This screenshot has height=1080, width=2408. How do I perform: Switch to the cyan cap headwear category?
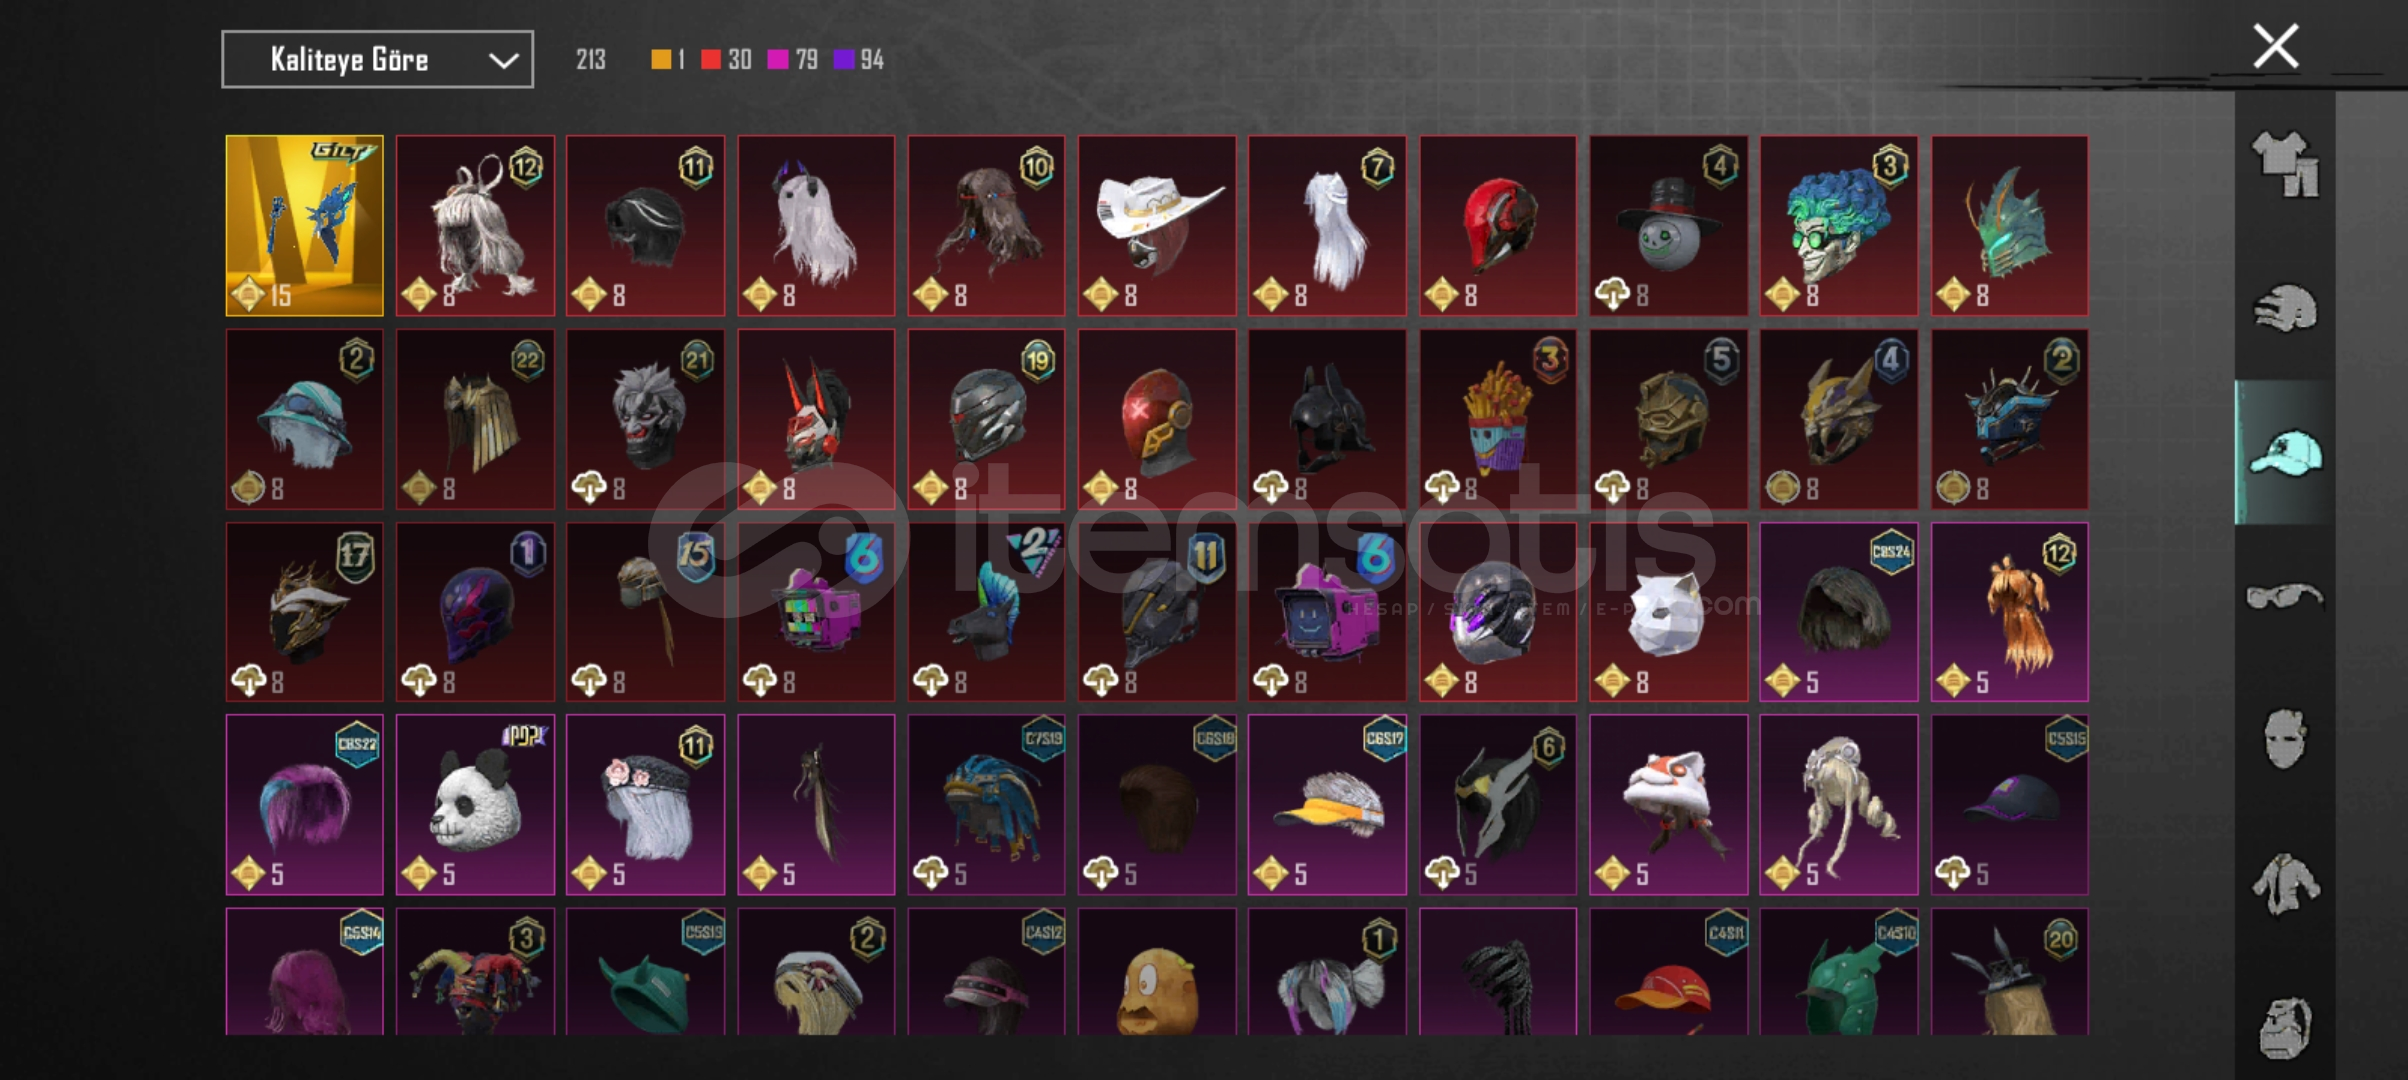pos(2285,453)
